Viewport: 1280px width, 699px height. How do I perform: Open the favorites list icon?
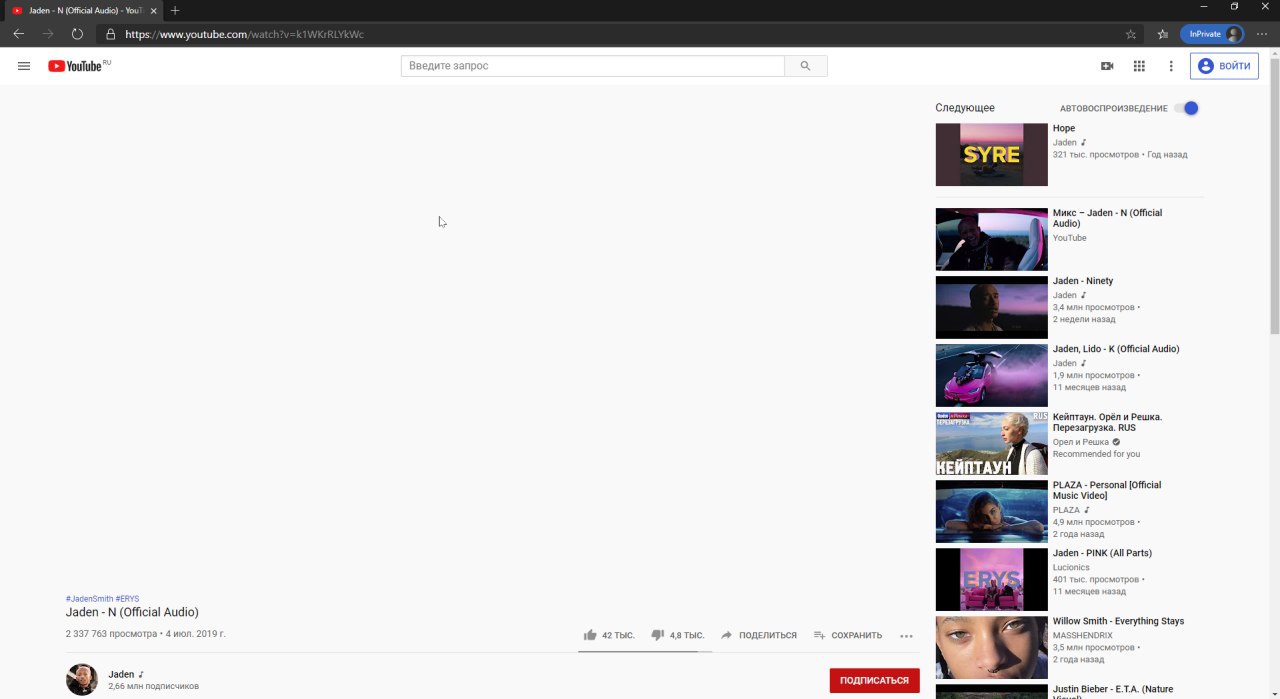pyautogui.click(x=1163, y=34)
